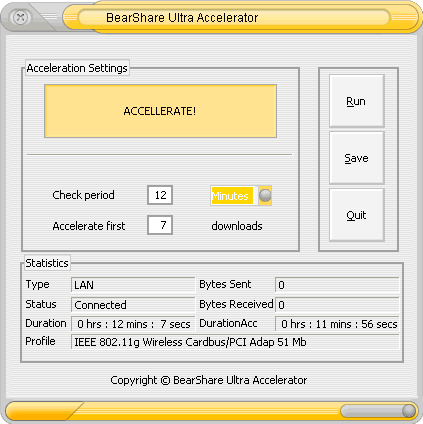Click the DurationAcc value 11 mins : 56 secs
The image size is (423, 424).
[337, 324]
